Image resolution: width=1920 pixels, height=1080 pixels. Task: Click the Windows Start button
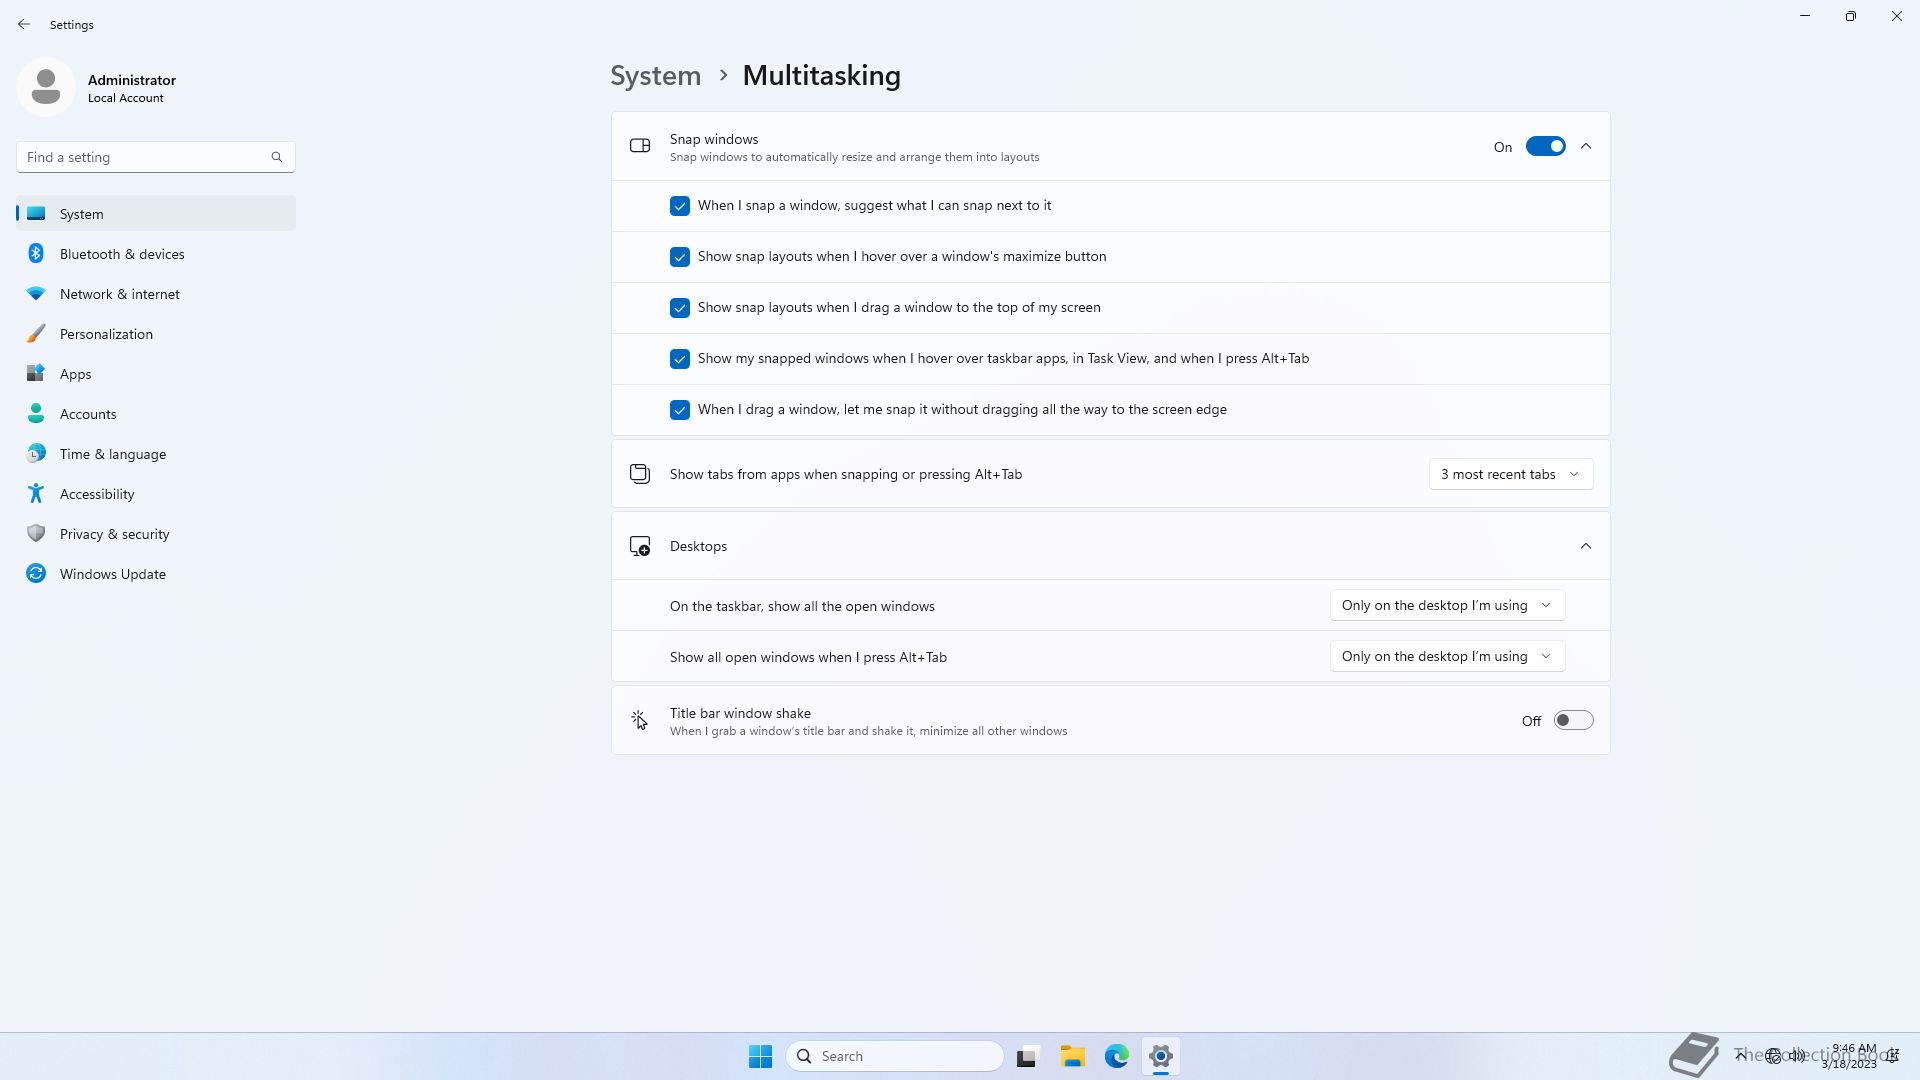pos(760,1056)
